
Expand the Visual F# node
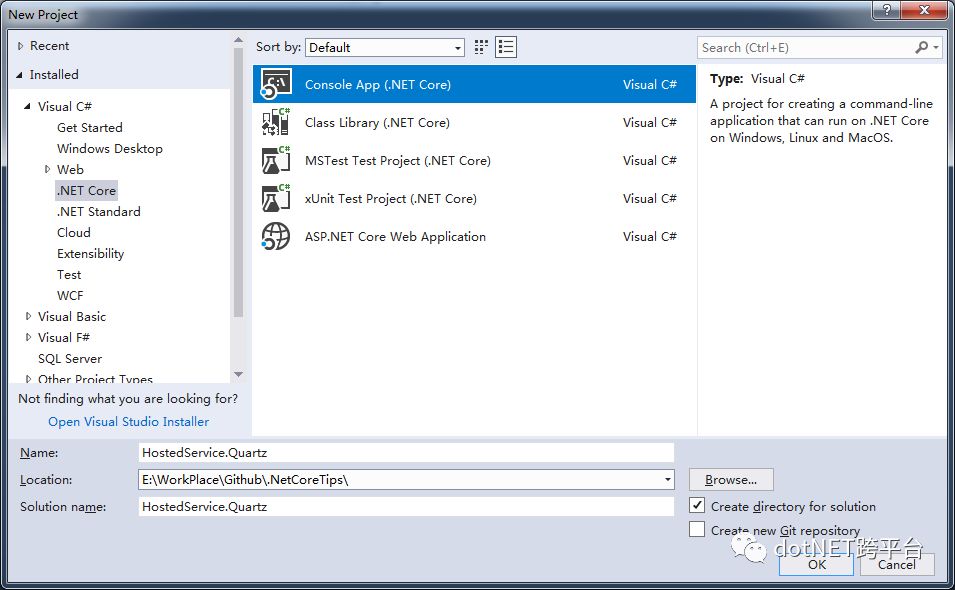click(x=28, y=337)
